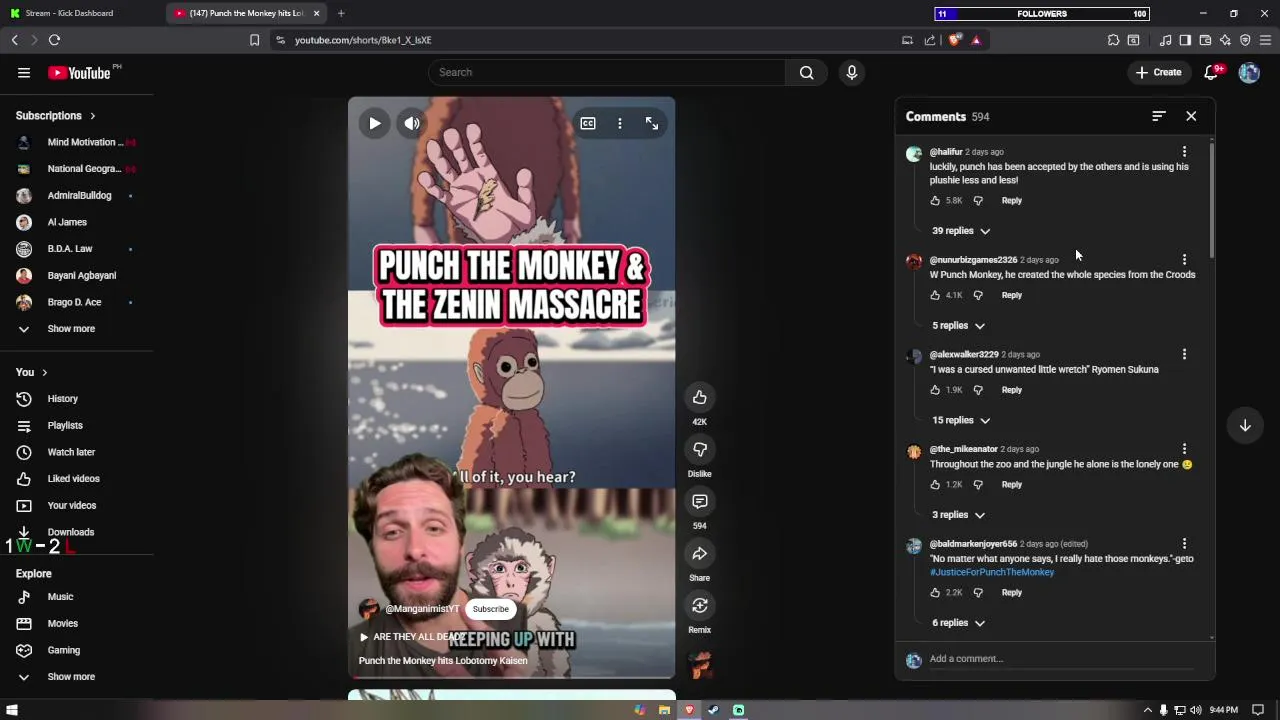
Task: Play the Shorts video
Action: coord(374,123)
